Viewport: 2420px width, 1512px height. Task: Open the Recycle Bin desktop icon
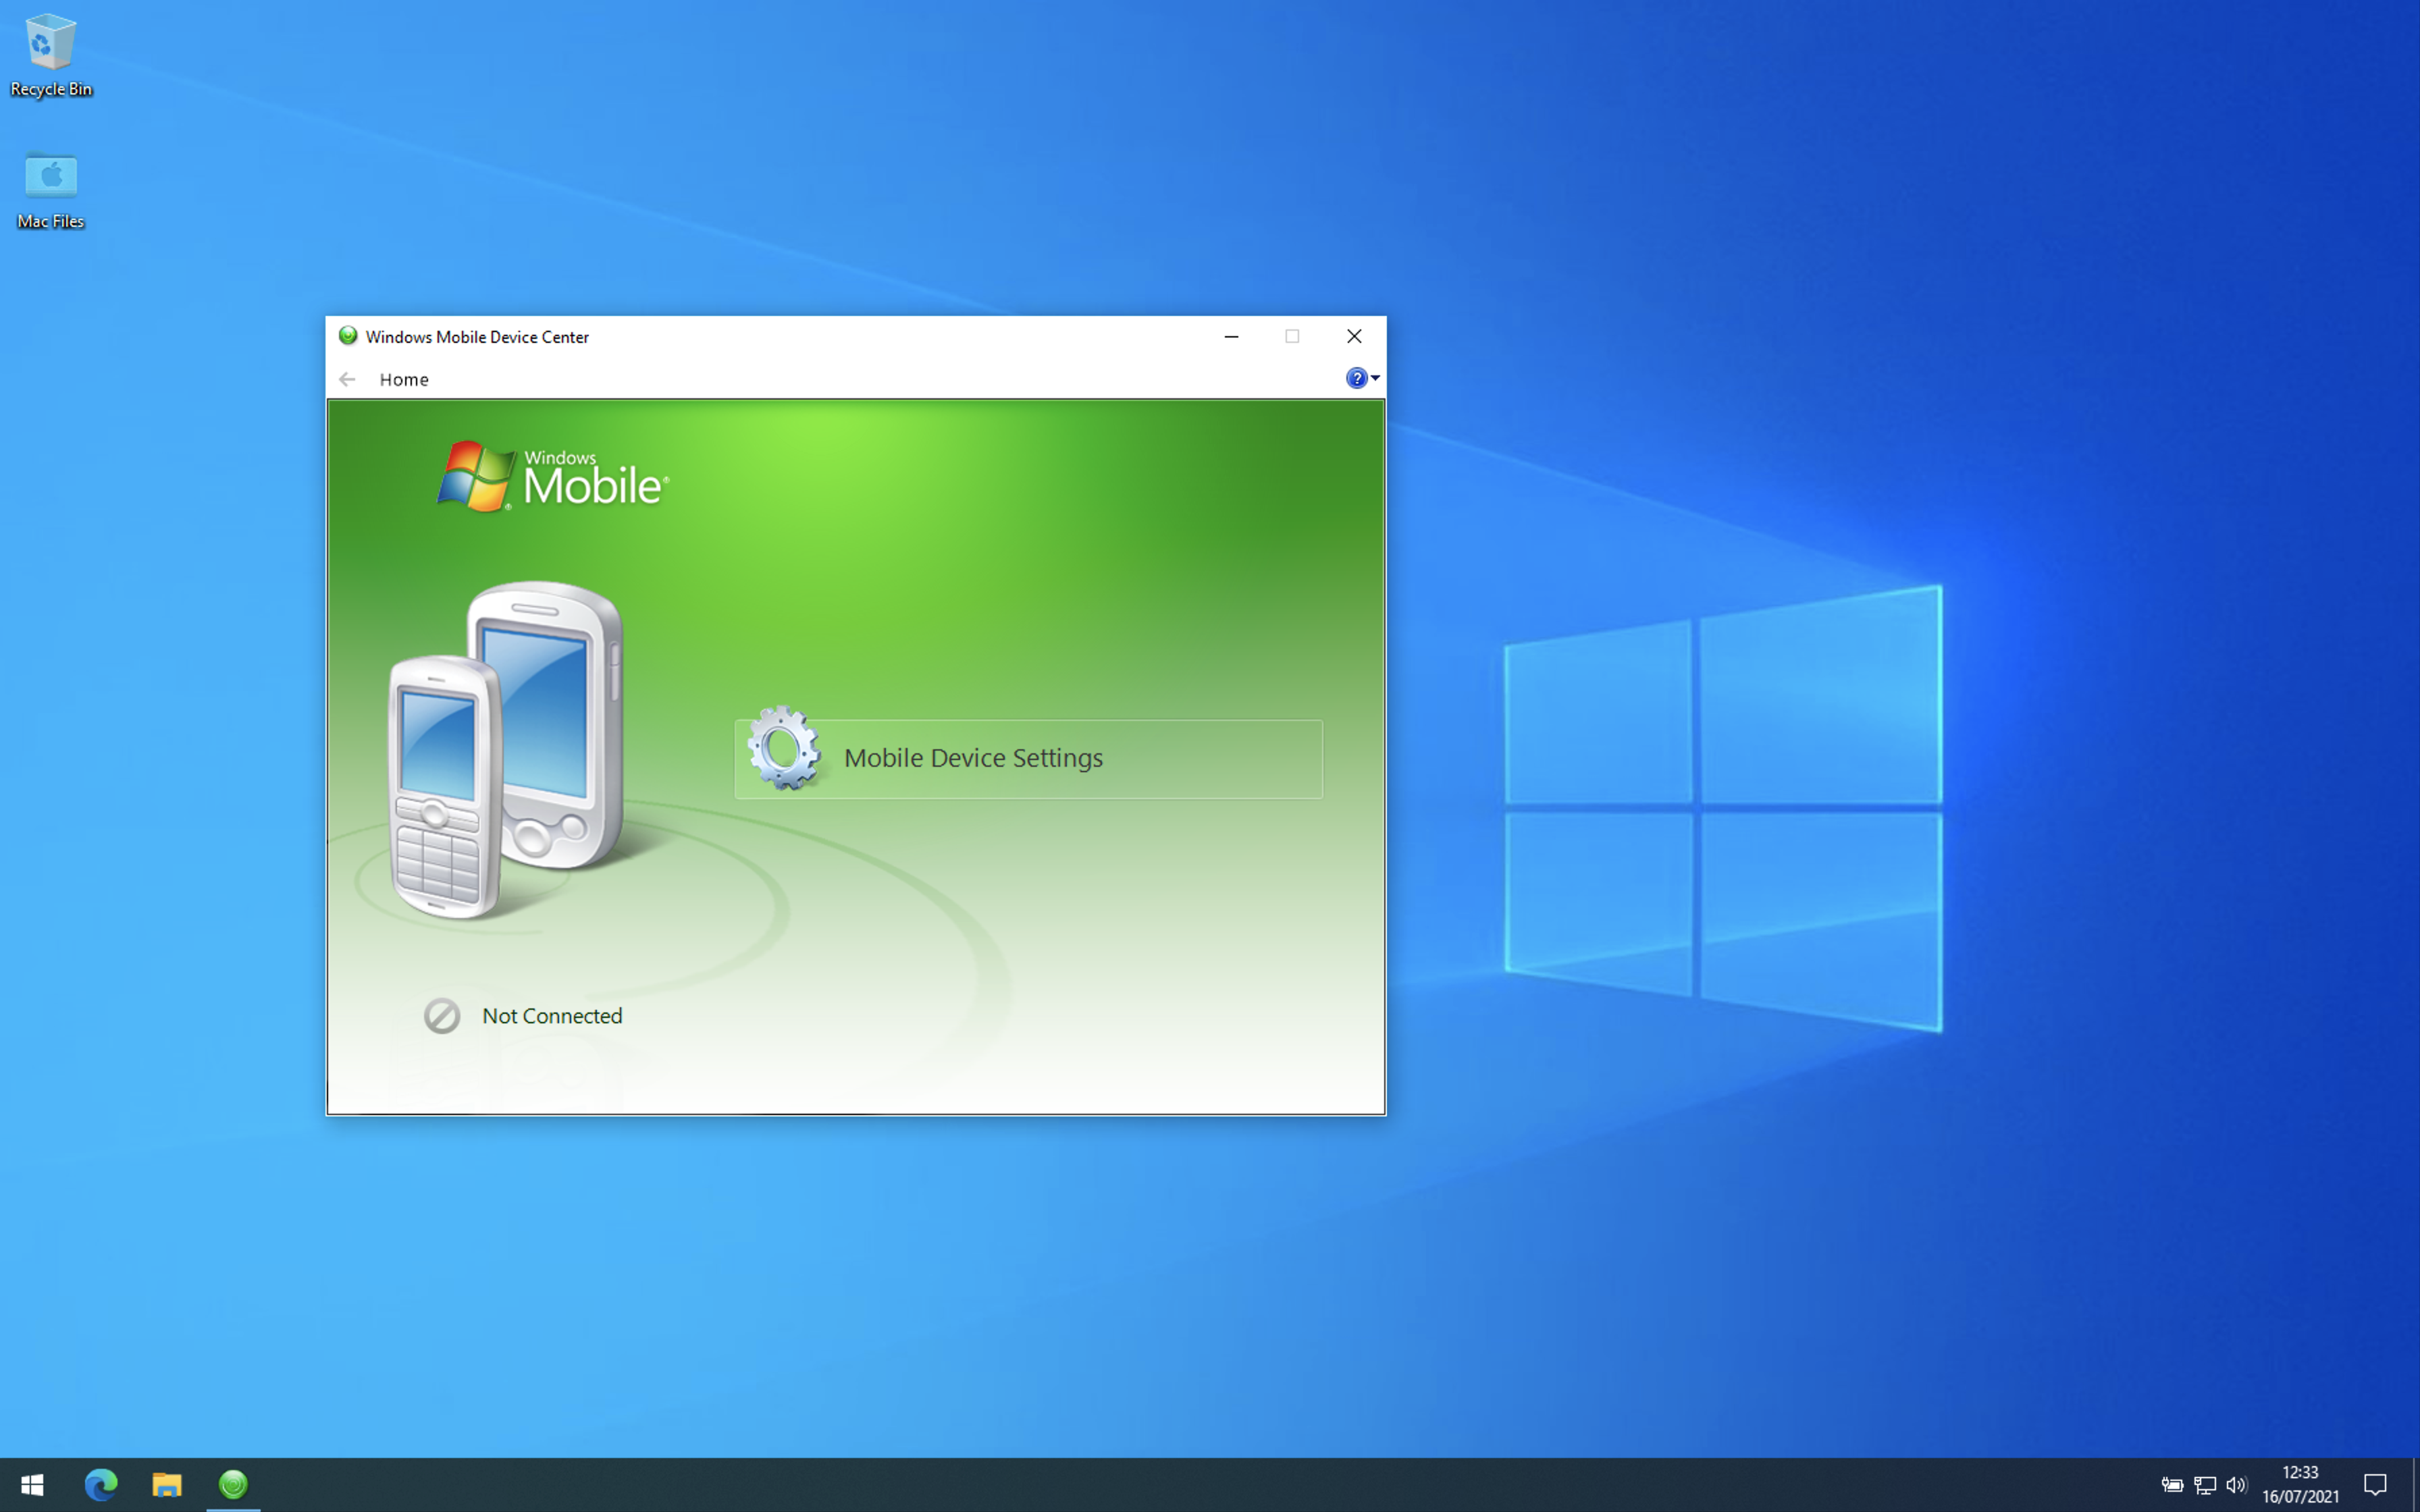[x=50, y=56]
